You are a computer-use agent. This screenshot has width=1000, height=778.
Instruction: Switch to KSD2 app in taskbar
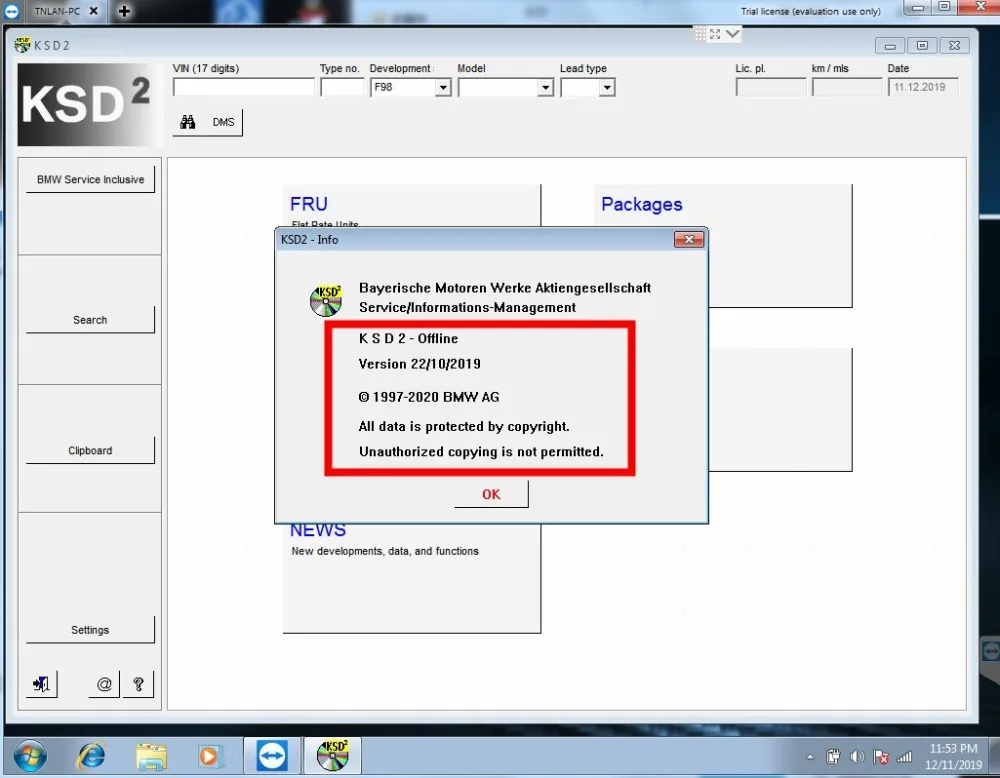(x=332, y=756)
